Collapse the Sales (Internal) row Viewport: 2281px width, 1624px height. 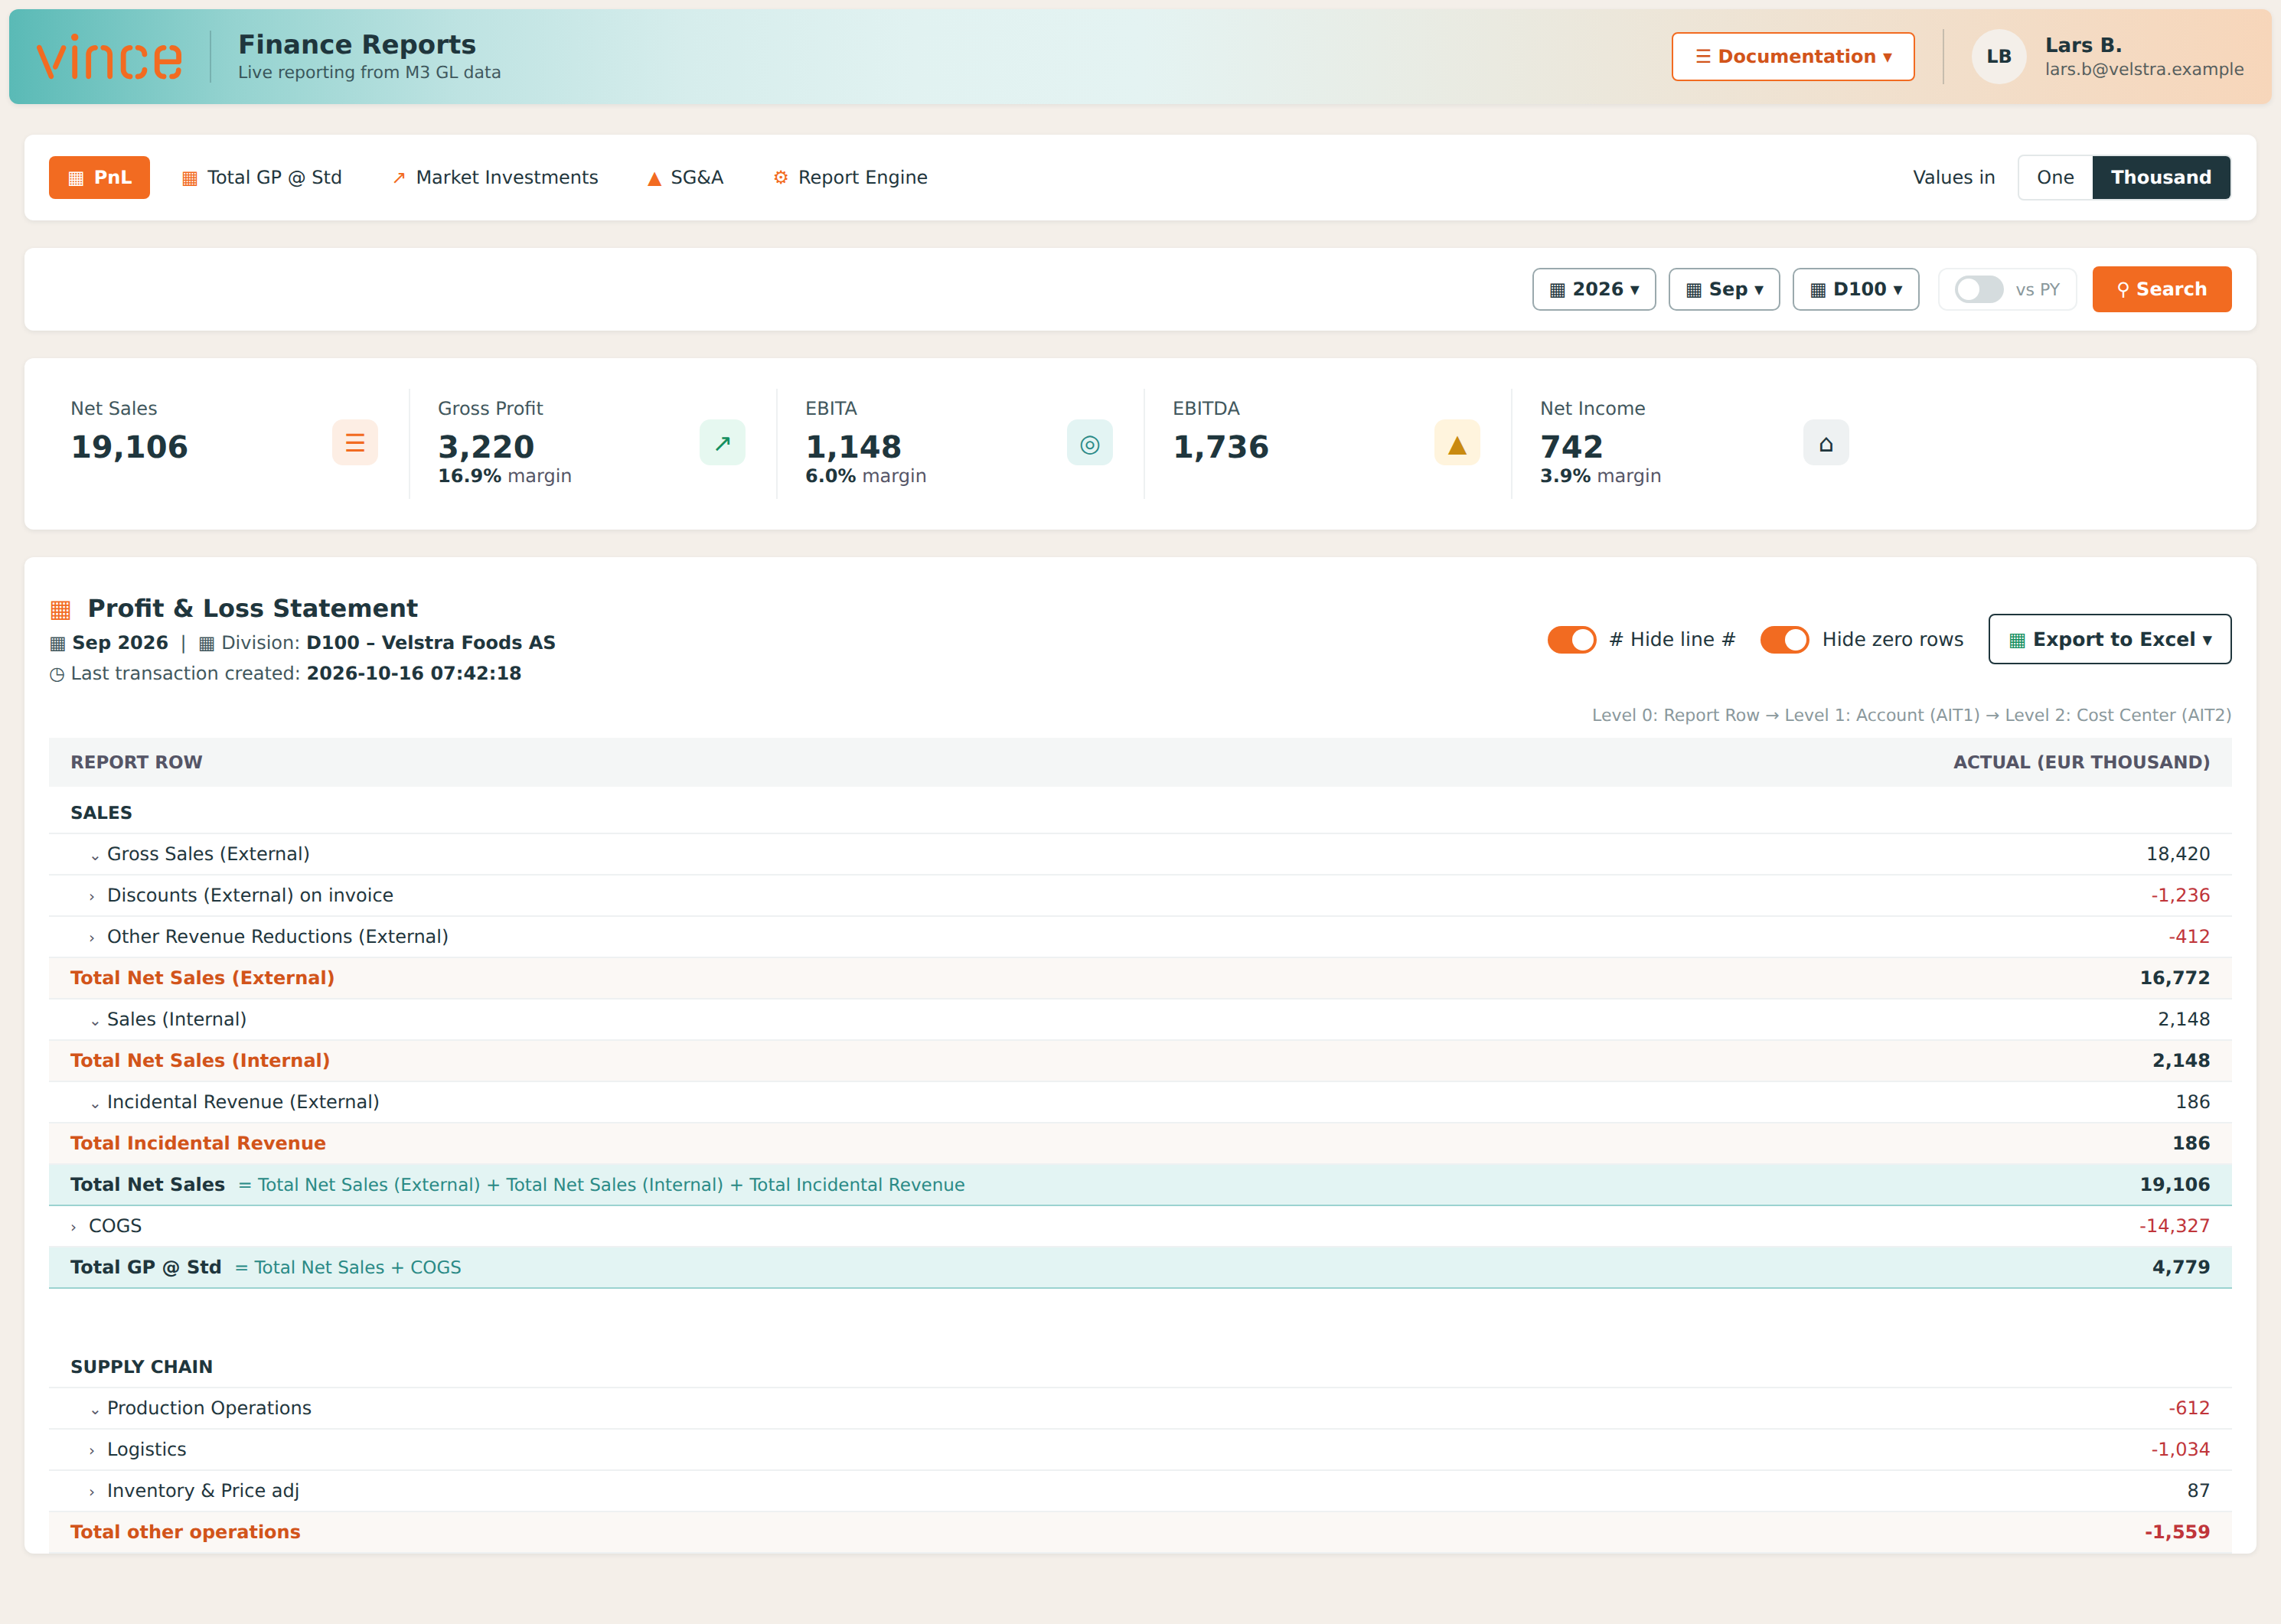[95, 1021]
